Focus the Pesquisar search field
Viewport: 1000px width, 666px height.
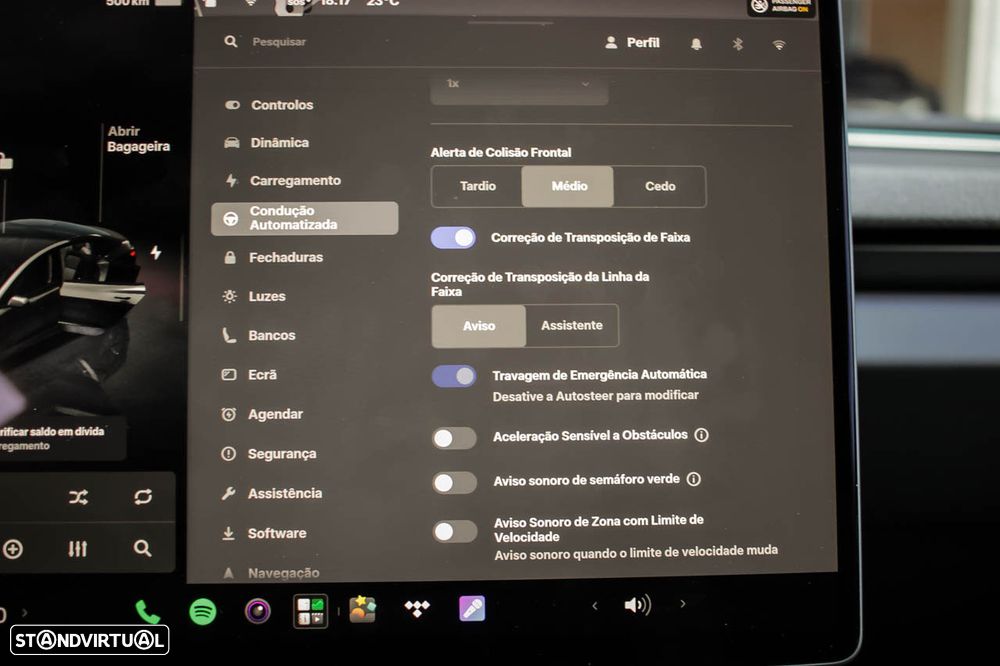[x=279, y=41]
